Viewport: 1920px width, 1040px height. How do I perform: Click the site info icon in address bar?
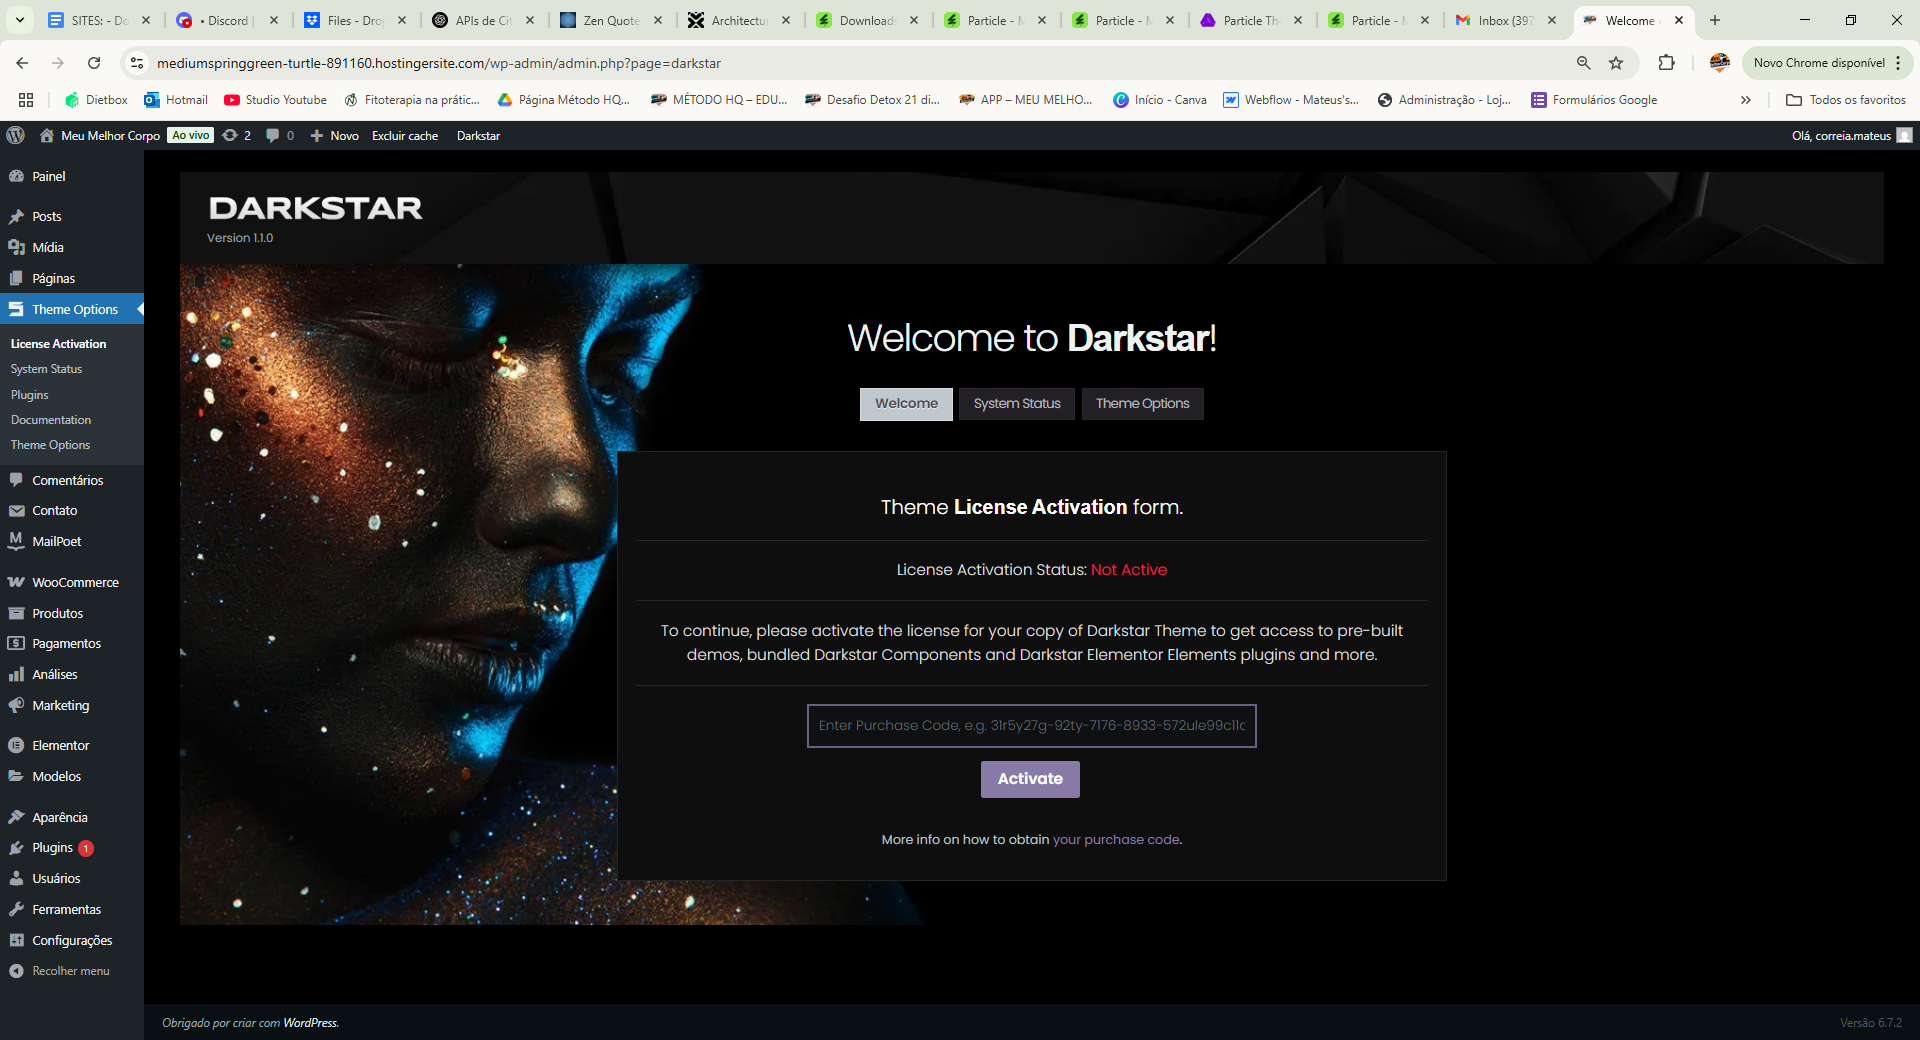pyautogui.click(x=137, y=63)
